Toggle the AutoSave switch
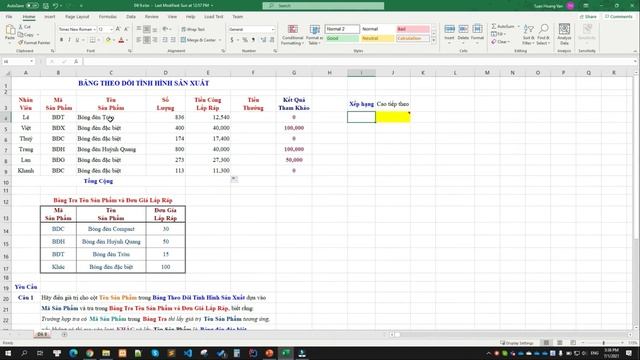Screen dimensions: 640x360 [32, 6]
